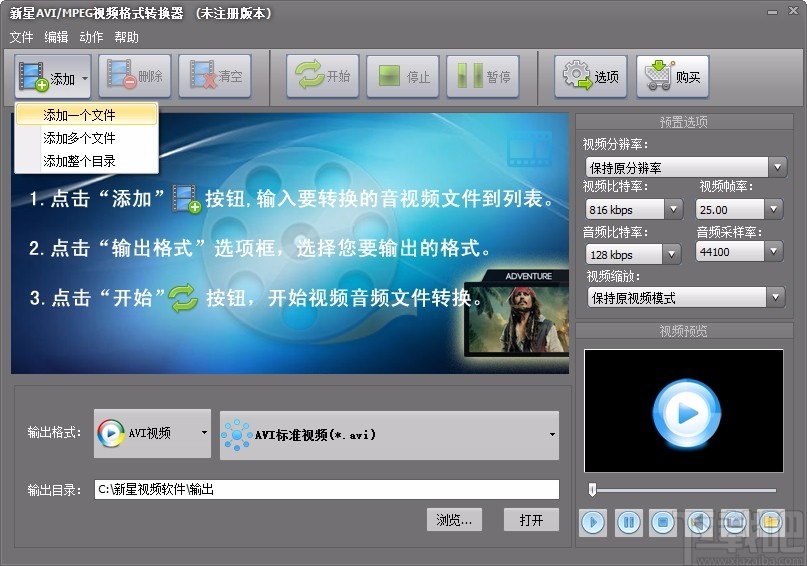Expand the 视频分辨率 dropdown (保持原分辨率)
The image size is (807, 566).
pos(777,167)
